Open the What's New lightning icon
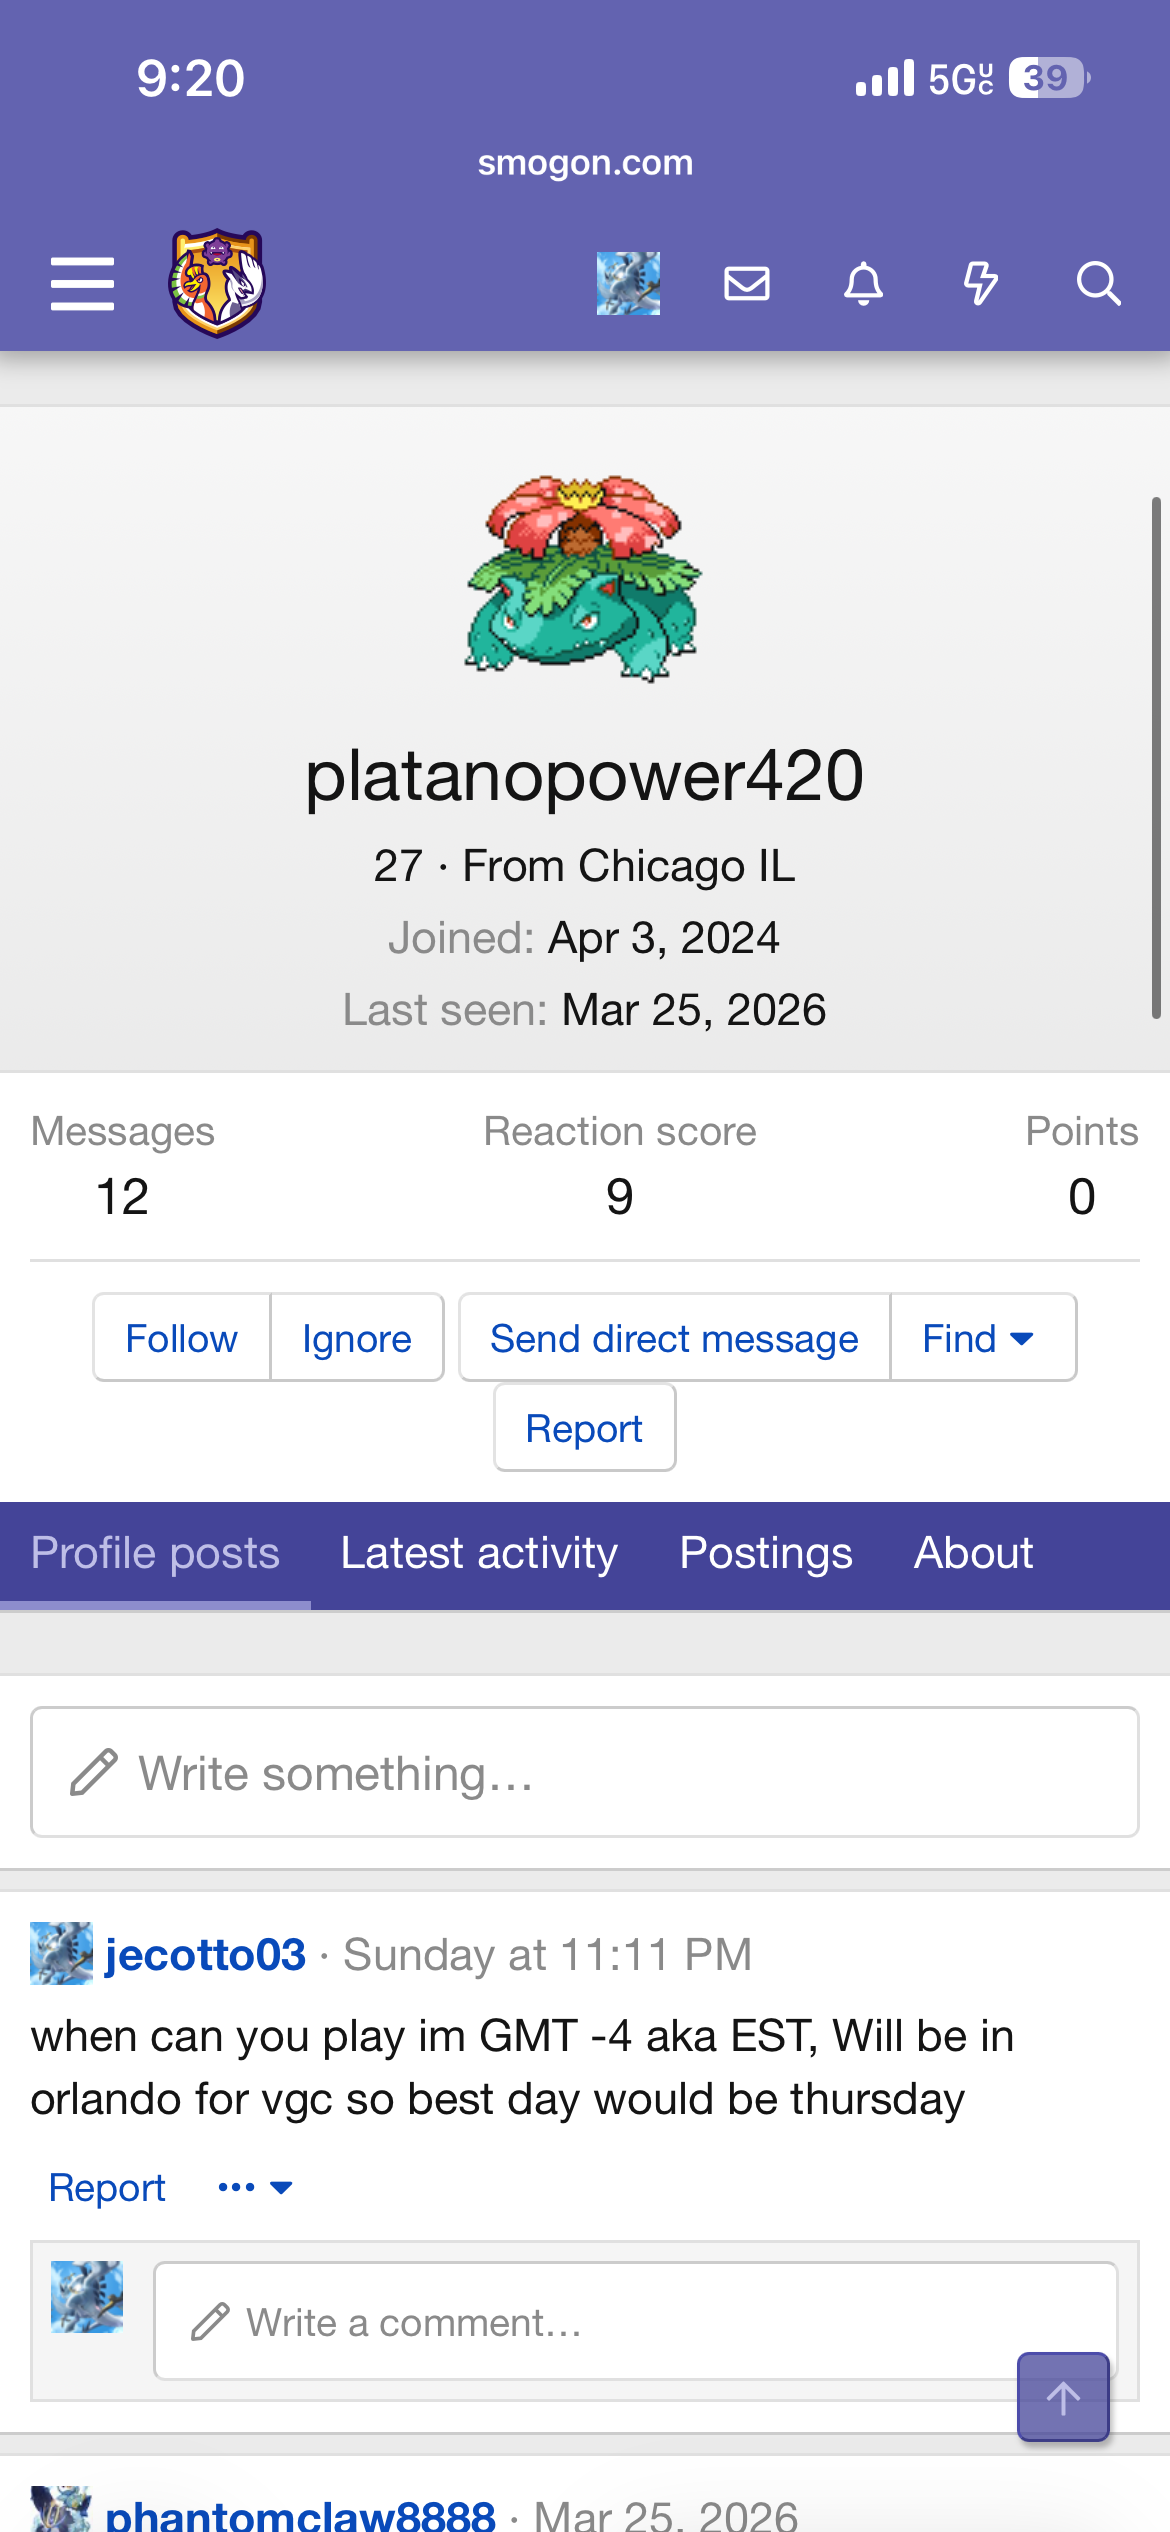This screenshot has width=1170, height=2532. 980,284
